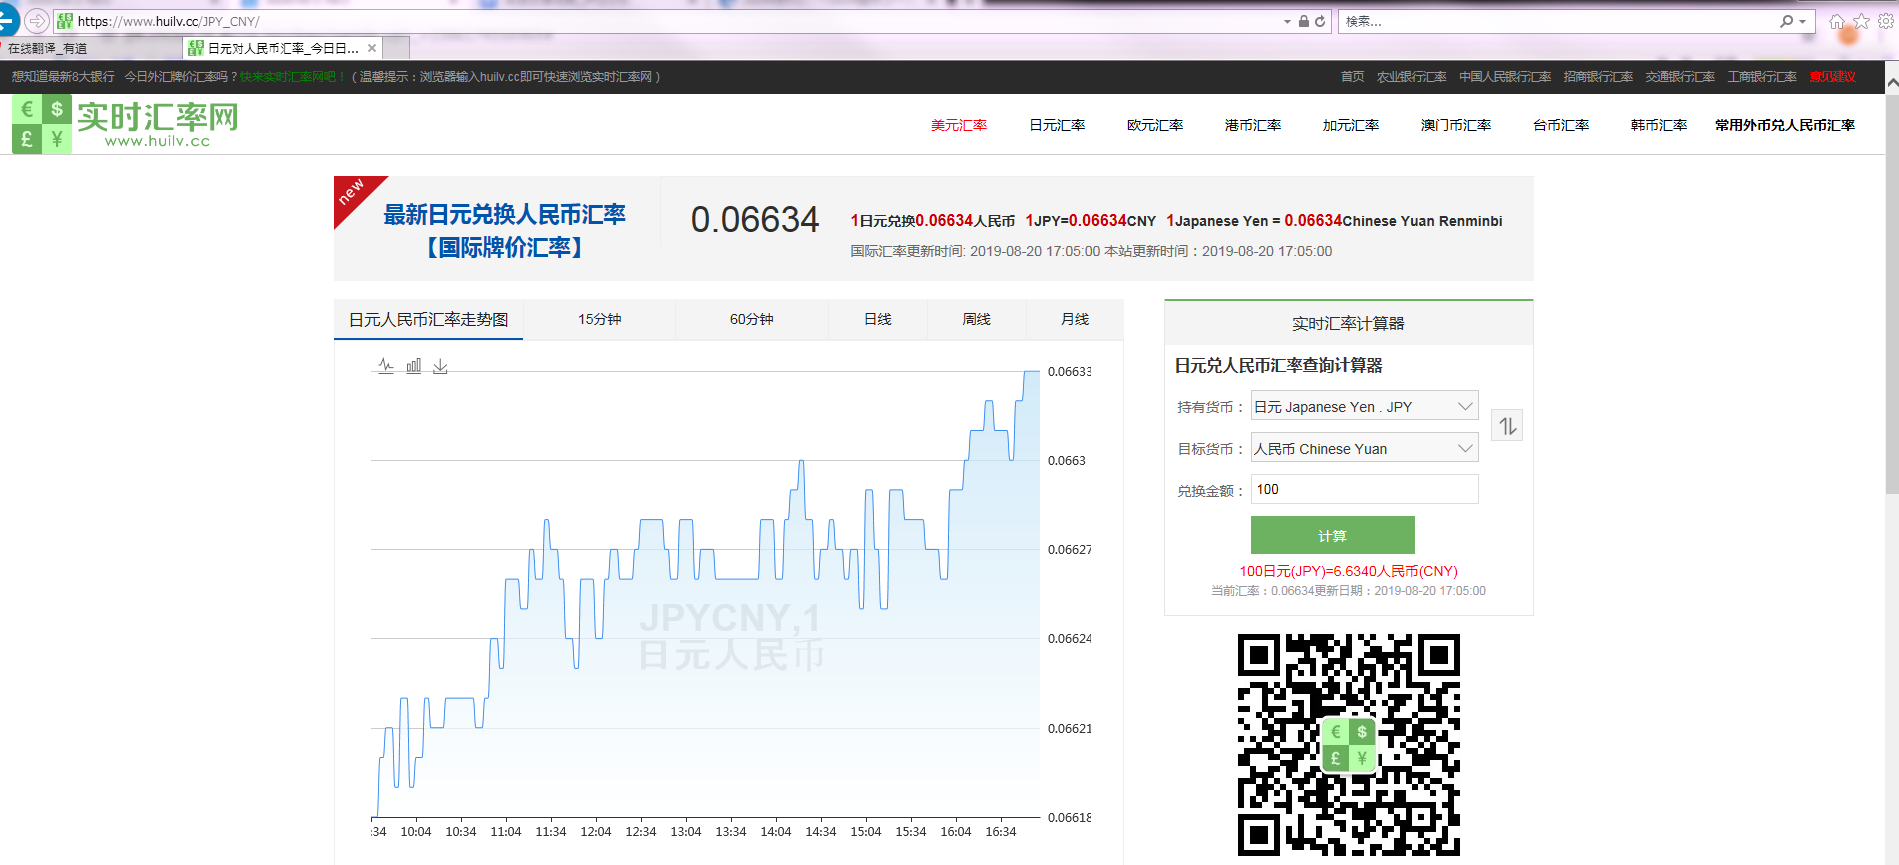Click the browser forward arrow button
The width and height of the screenshot is (1899, 865).
[x=37, y=20]
